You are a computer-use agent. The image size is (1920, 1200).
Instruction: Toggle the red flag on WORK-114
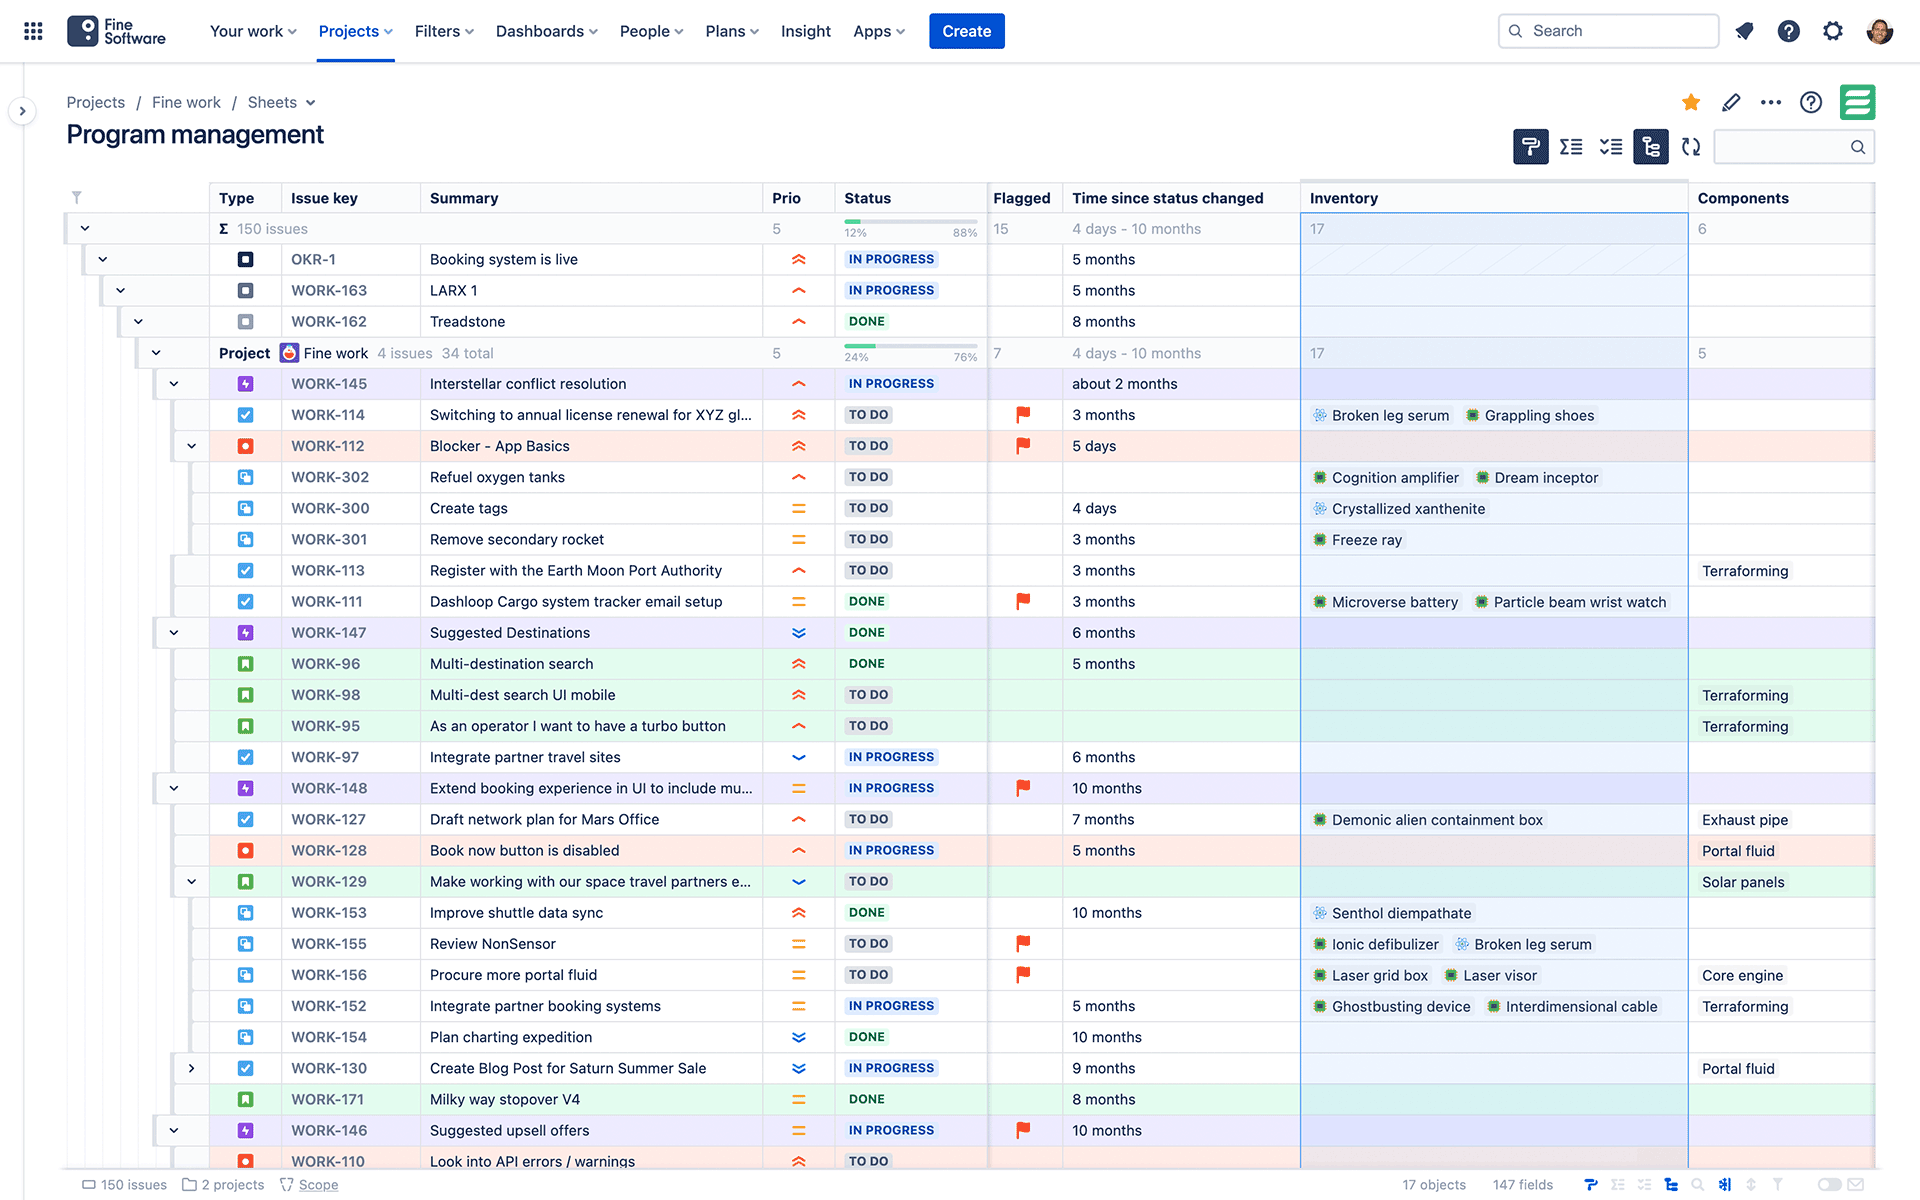click(x=1022, y=414)
